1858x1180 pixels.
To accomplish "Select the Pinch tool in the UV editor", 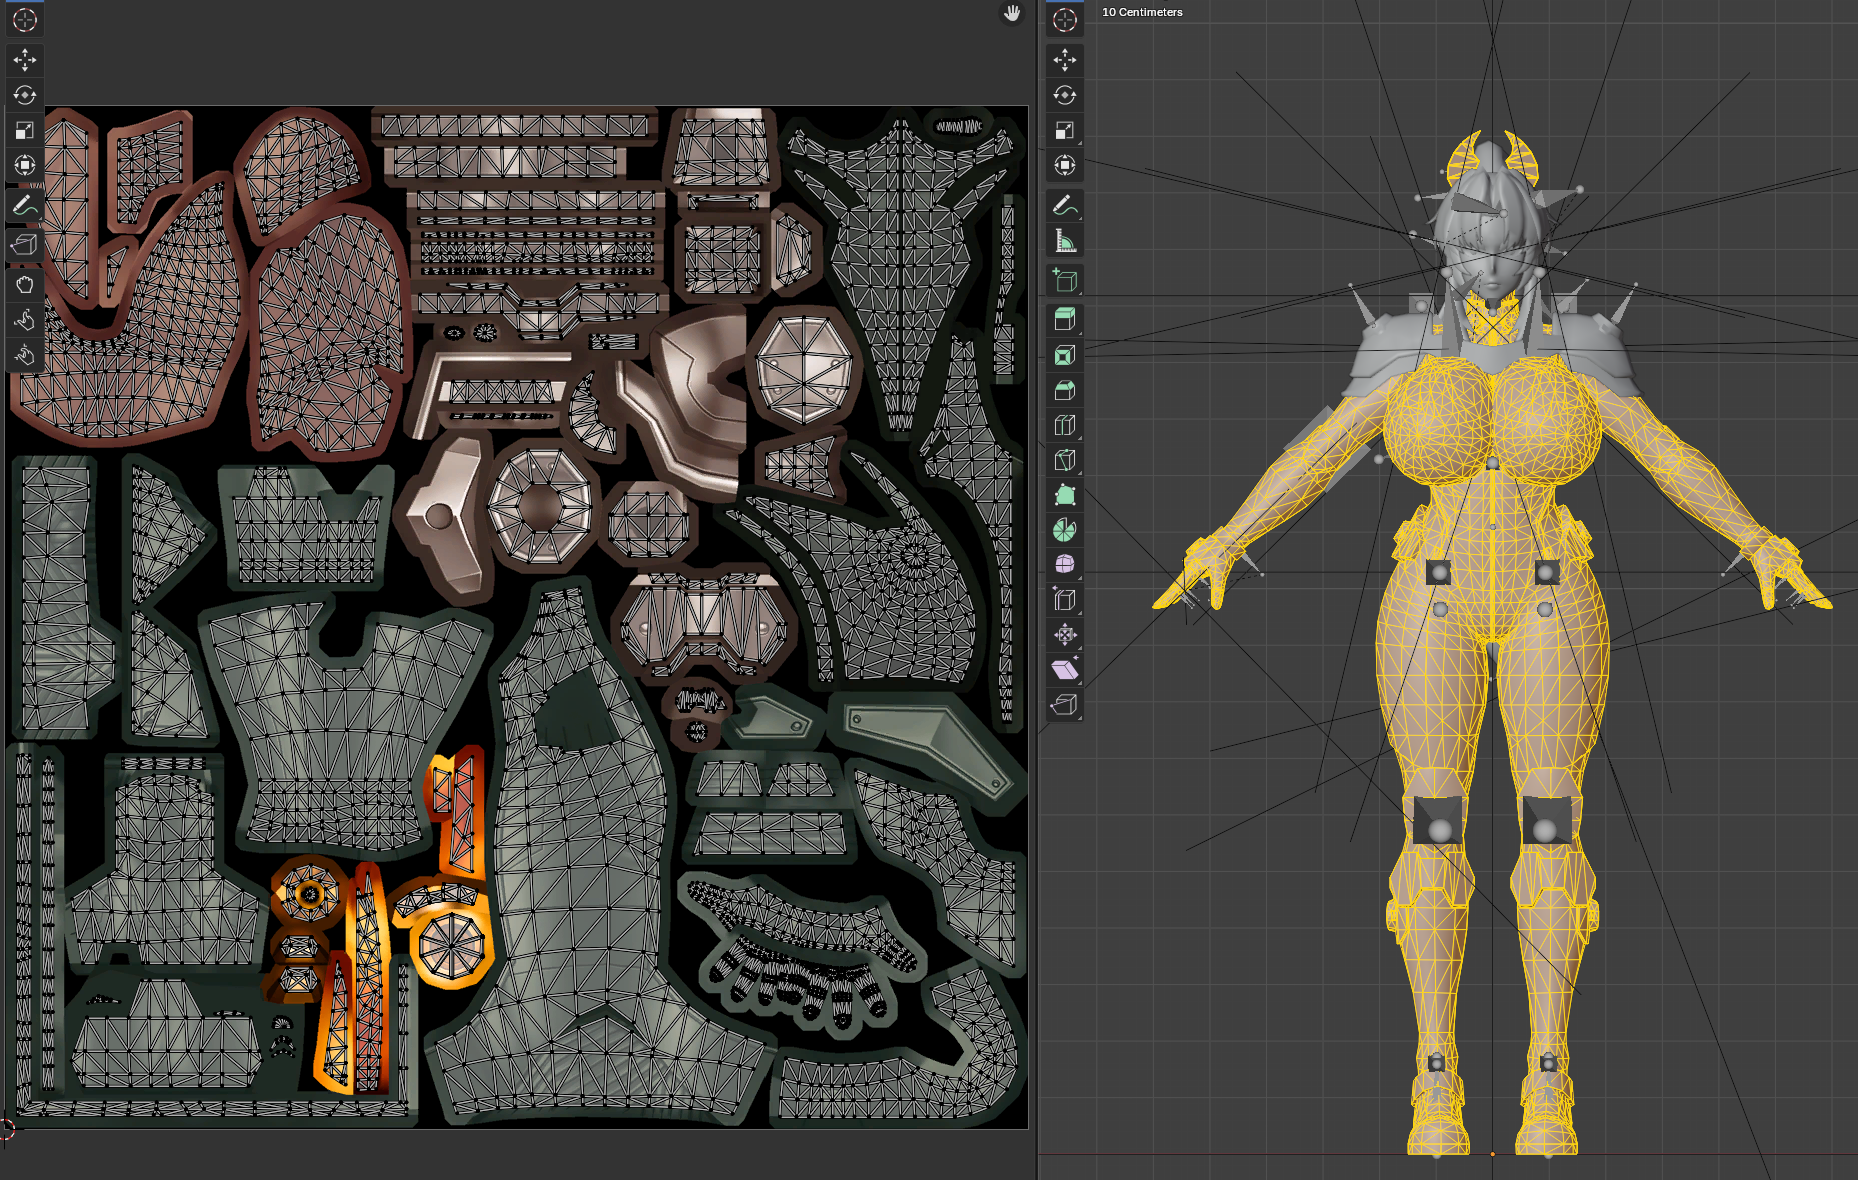I will tap(25, 355).
